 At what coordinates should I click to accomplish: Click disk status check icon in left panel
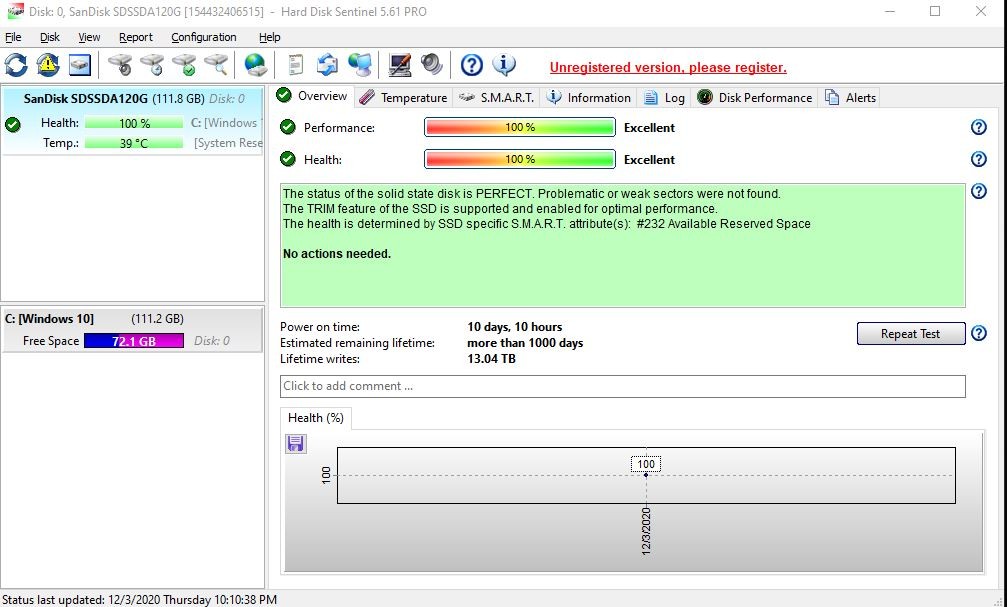(x=13, y=125)
